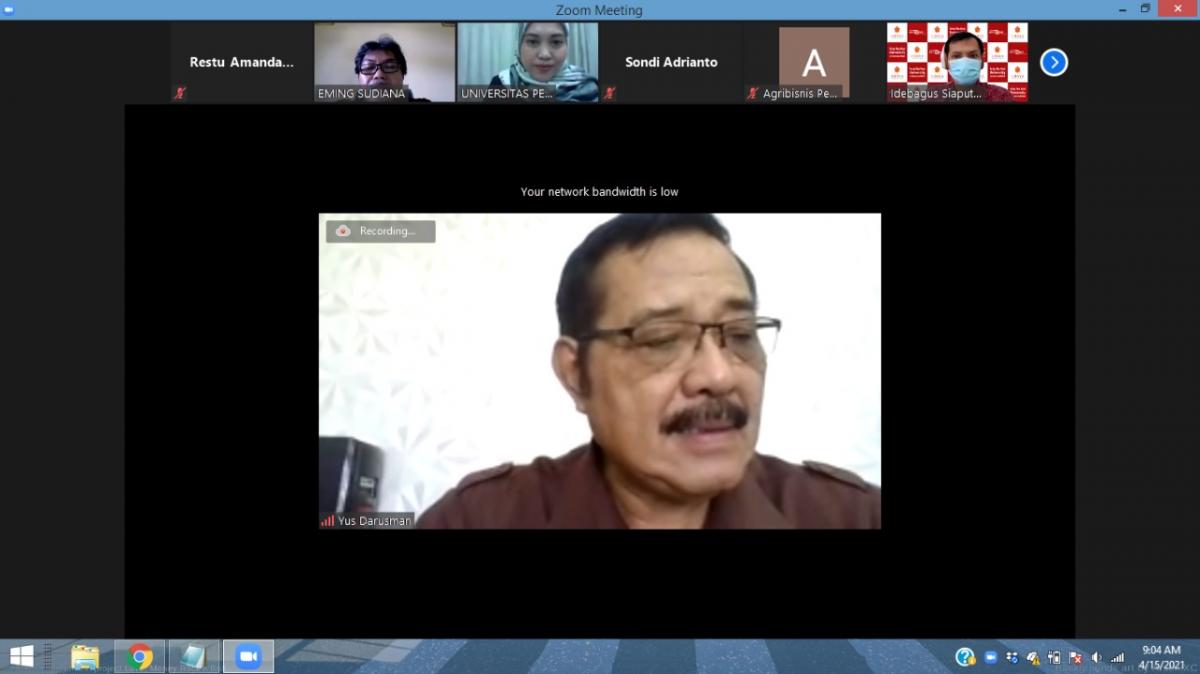Open the clock and date display
The height and width of the screenshot is (674, 1200).
1161,657
